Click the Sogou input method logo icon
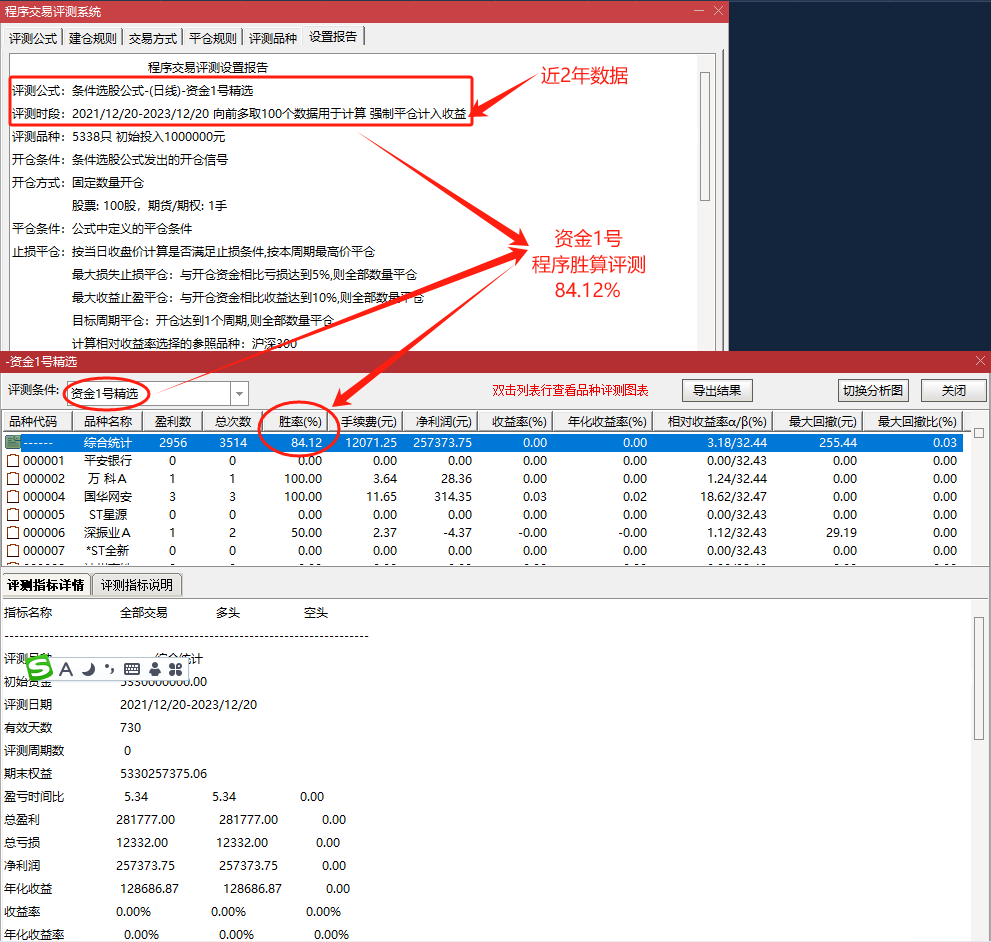This screenshot has height=942, width=991. tap(39, 668)
